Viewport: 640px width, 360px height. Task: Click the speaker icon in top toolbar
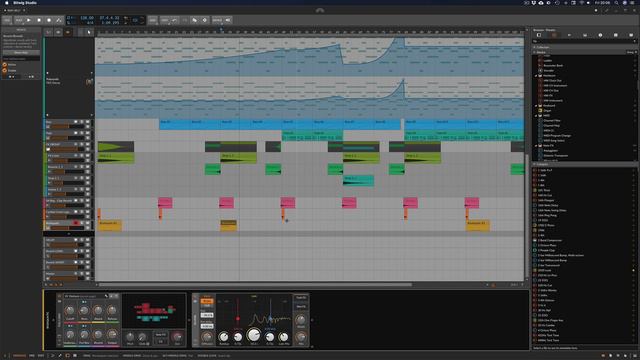[x=228, y=20]
